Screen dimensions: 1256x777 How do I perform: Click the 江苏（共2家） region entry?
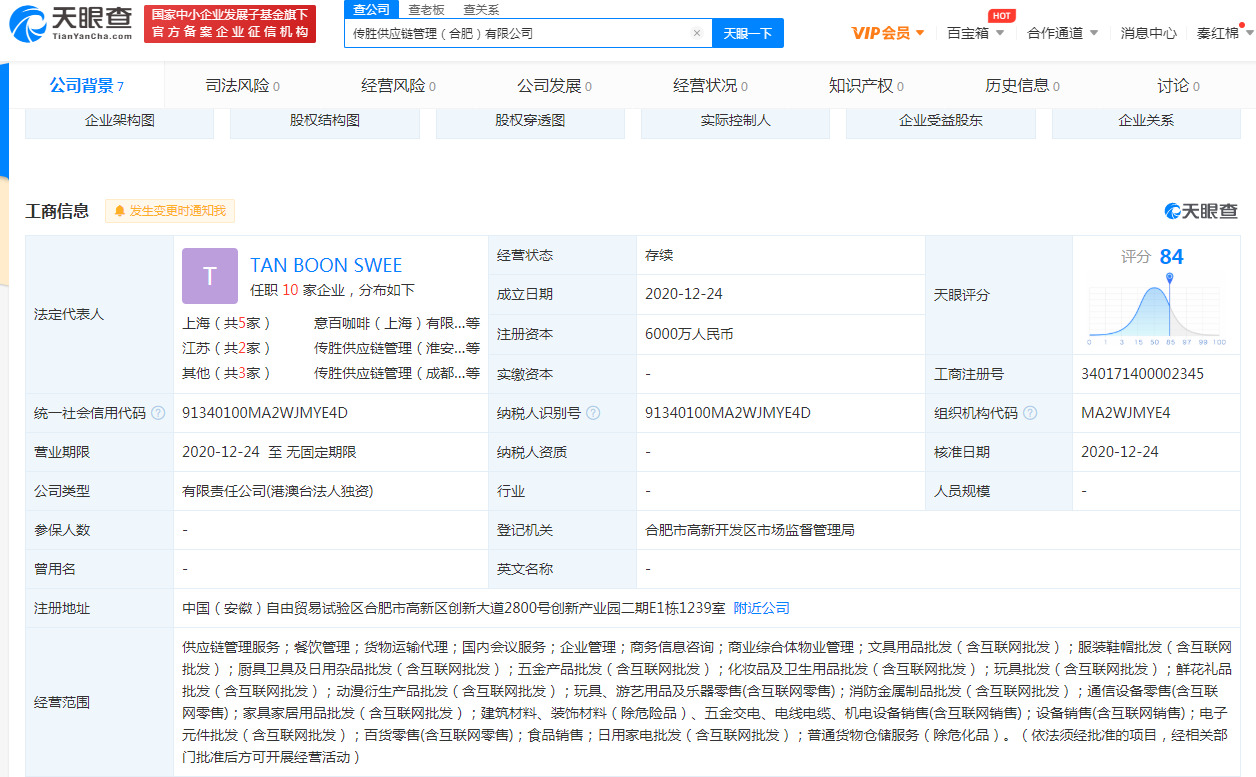tap(227, 348)
